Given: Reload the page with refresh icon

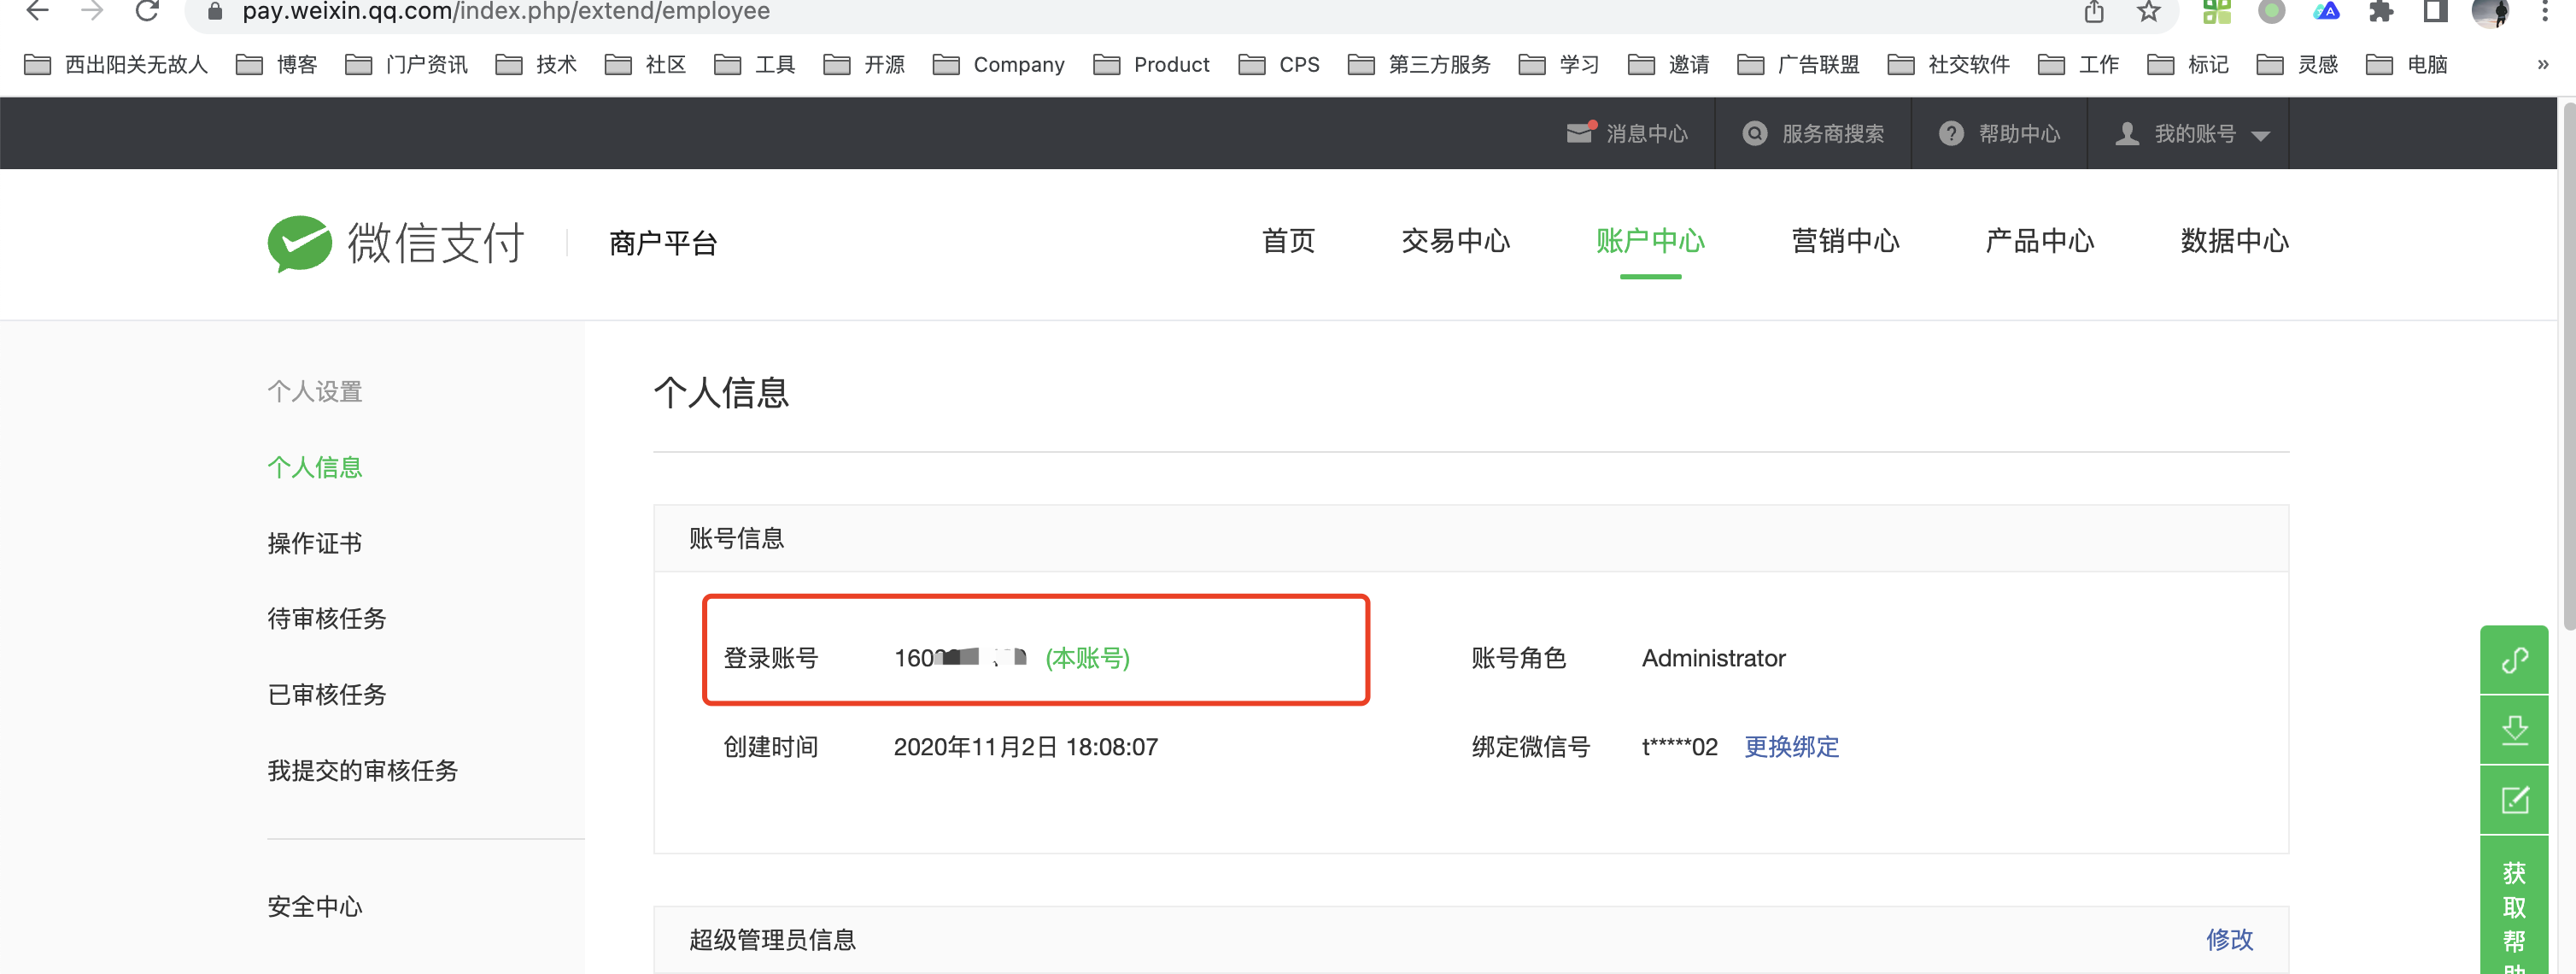Looking at the screenshot, I should [x=147, y=12].
